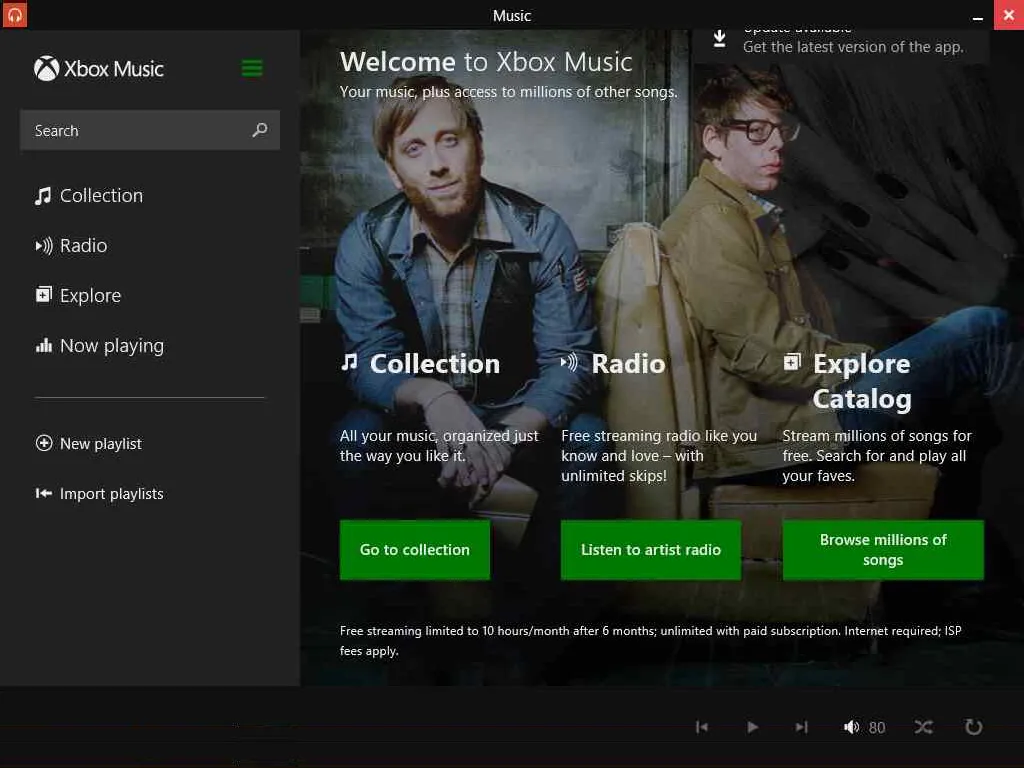Click the download arrow update icon

pyautogui.click(x=719, y=39)
